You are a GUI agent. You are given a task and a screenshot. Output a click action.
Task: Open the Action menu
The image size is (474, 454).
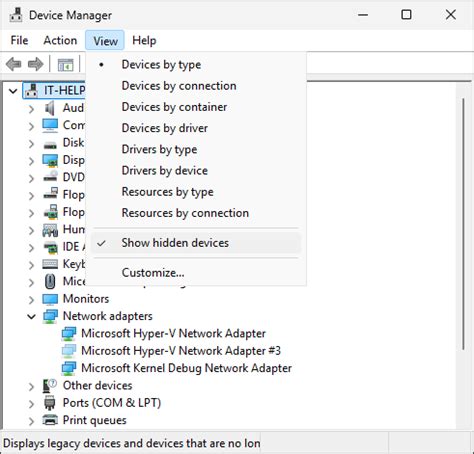(x=60, y=40)
